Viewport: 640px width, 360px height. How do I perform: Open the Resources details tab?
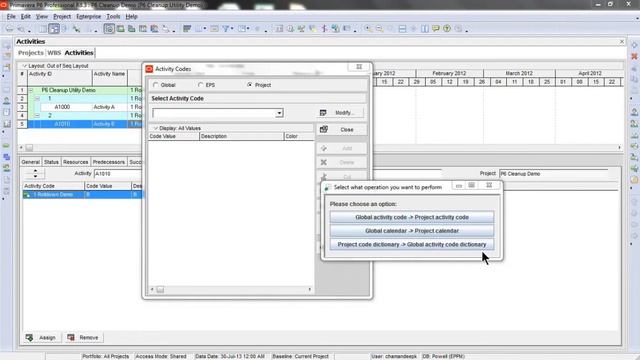click(76, 162)
